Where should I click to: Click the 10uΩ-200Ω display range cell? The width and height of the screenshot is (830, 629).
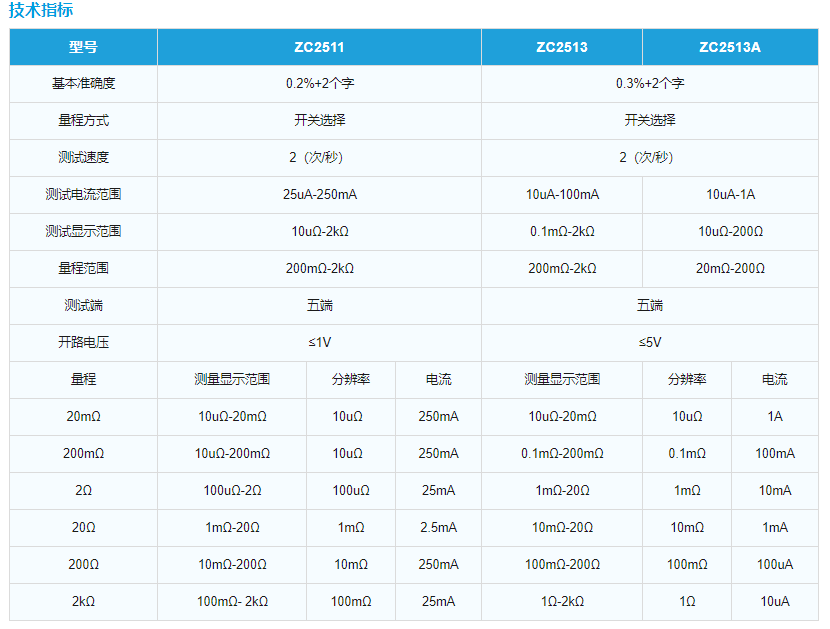pos(730,232)
